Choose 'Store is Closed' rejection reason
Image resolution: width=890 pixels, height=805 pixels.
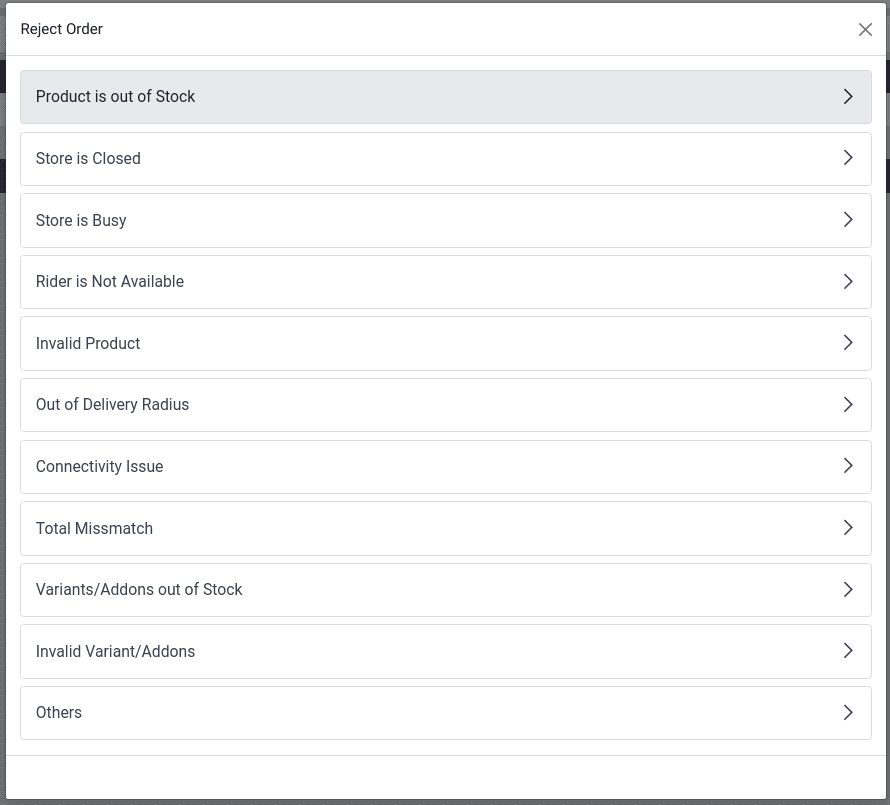(88, 159)
